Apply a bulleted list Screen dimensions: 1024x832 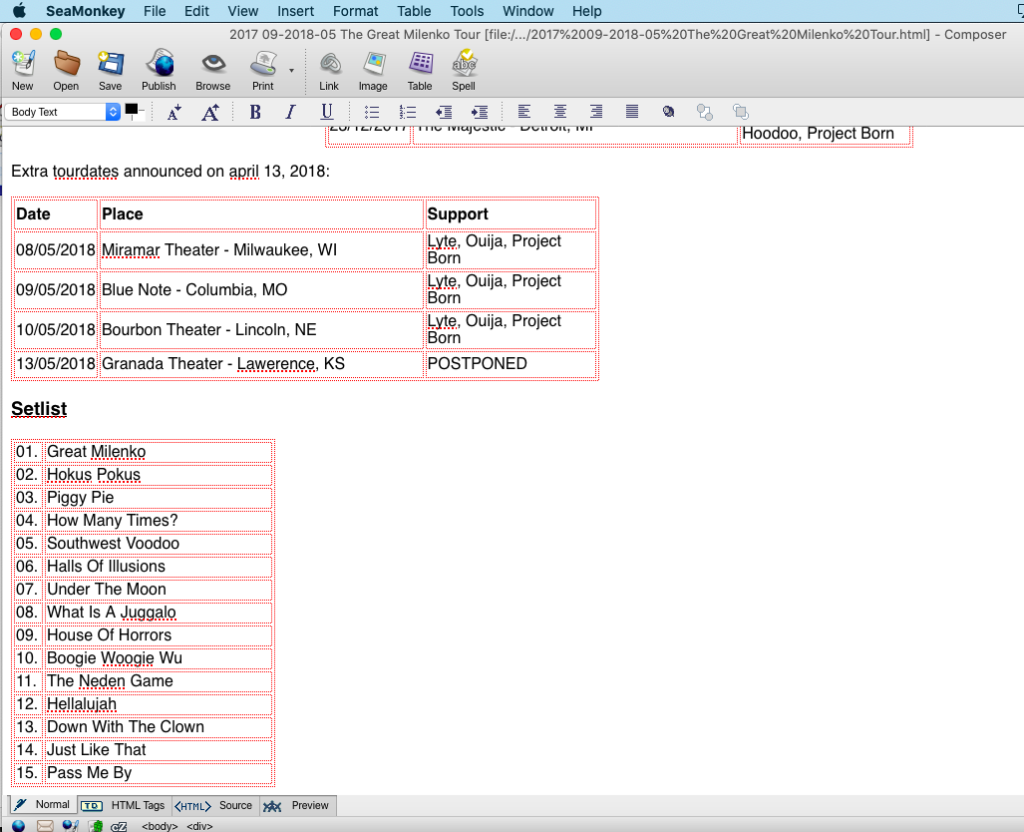tap(372, 112)
